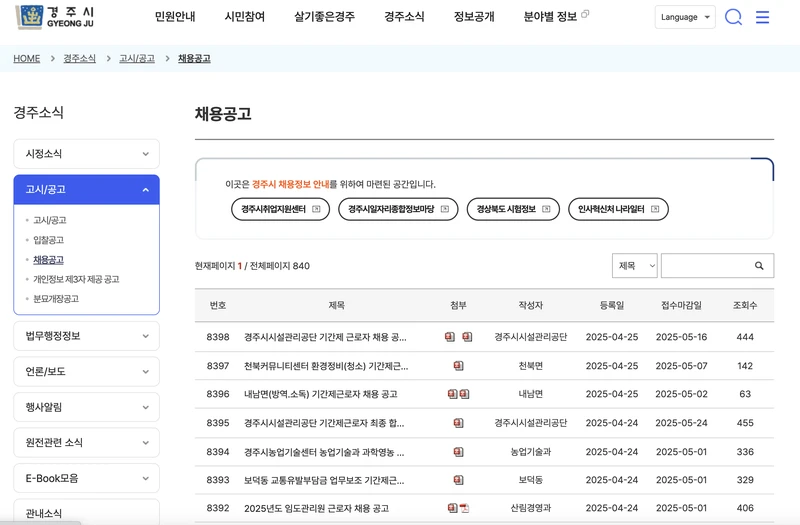Screen dimensions: 800x525
Task: Click external-link icon beside 분야별 정보
Action: pyautogui.click(x=585, y=14)
